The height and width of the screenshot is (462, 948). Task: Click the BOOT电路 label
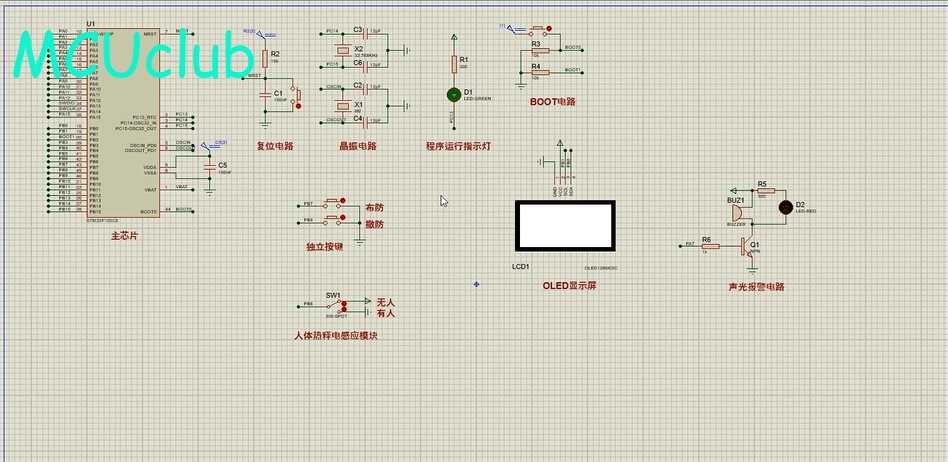pyautogui.click(x=553, y=102)
